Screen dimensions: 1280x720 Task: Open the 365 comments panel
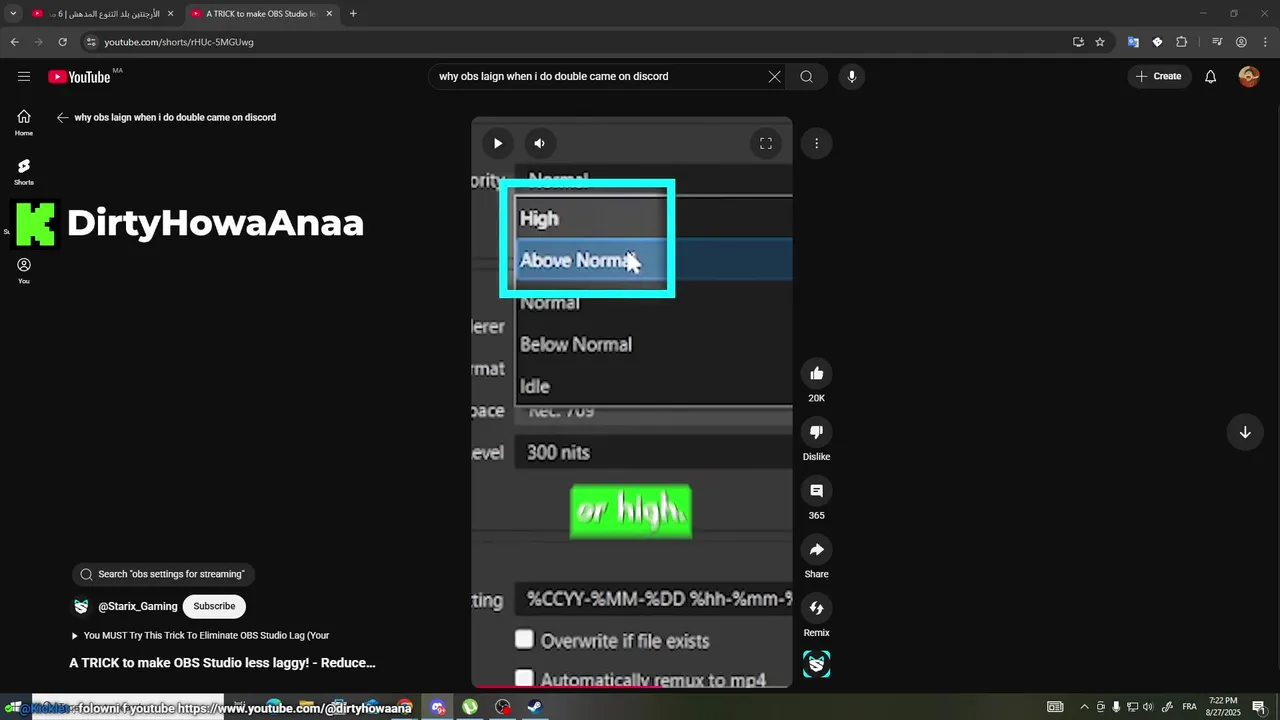click(x=816, y=491)
